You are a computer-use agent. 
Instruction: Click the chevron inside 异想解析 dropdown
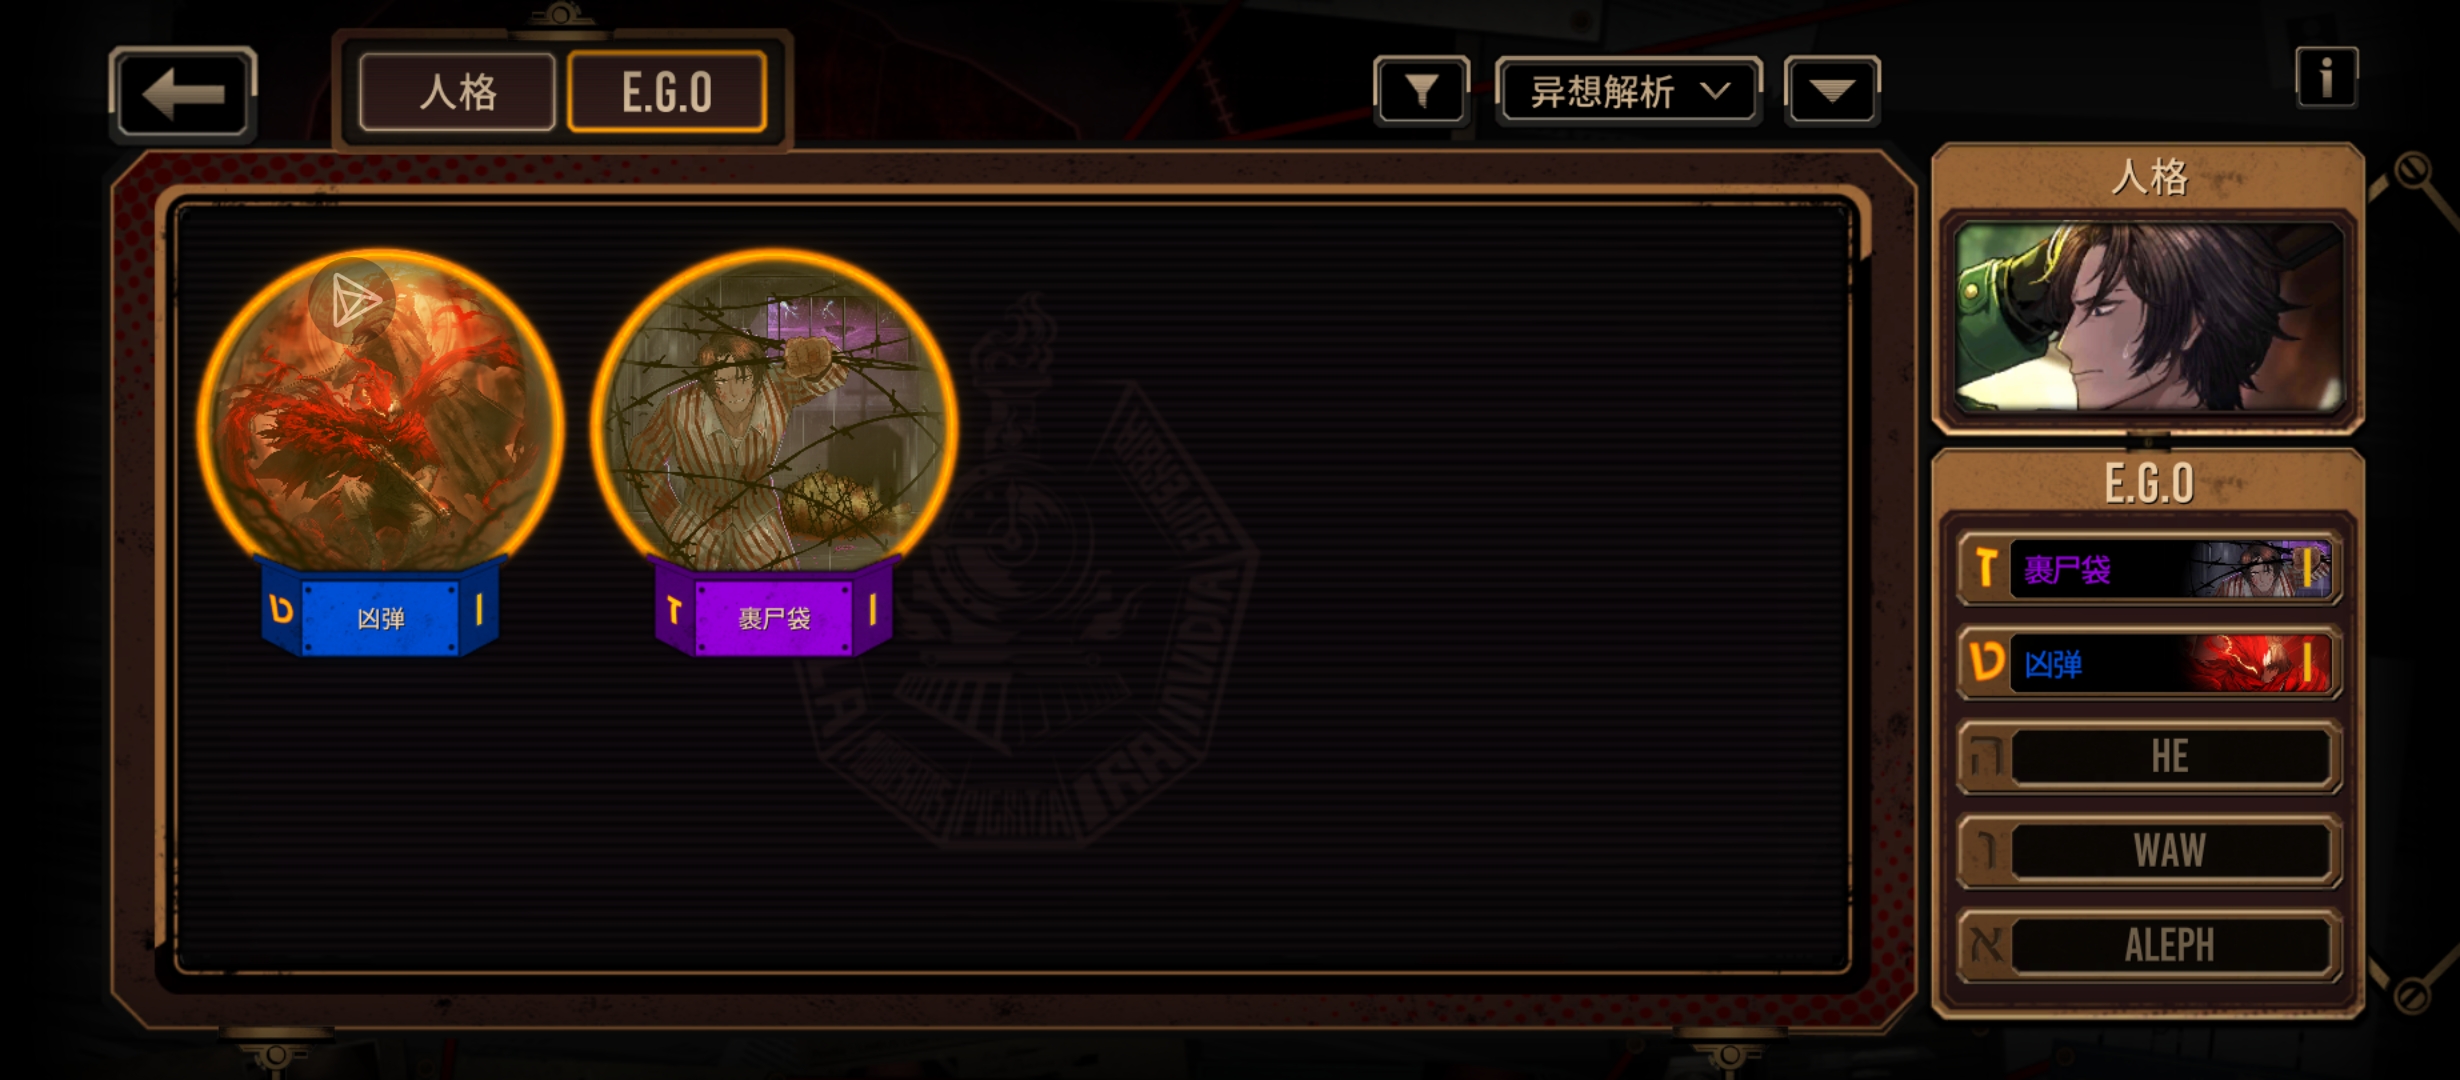click(x=1716, y=91)
